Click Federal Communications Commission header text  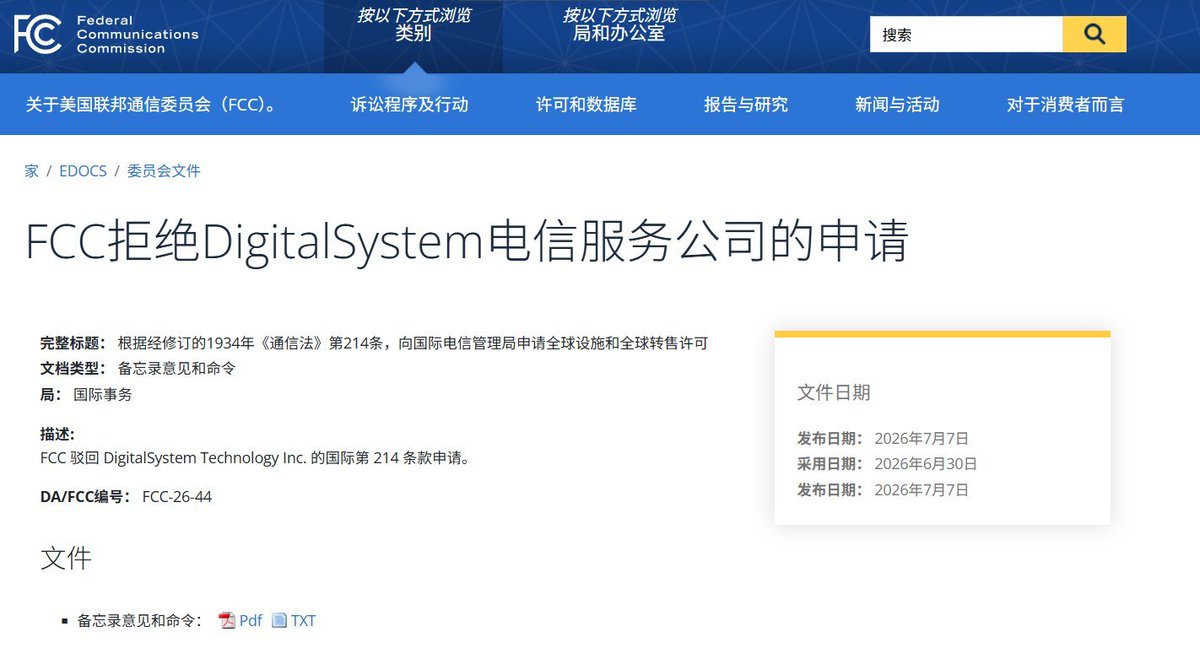pyautogui.click(x=137, y=34)
